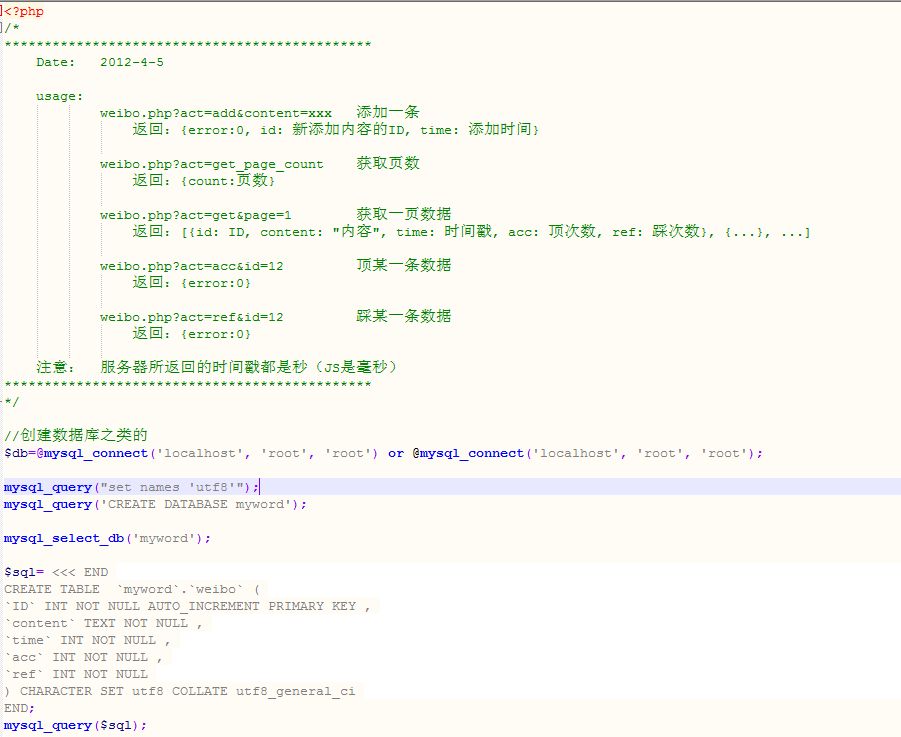Image resolution: width=901 pixels, height=737 pixels.
Task: Click the $db variable
Action: pos(16,453)
